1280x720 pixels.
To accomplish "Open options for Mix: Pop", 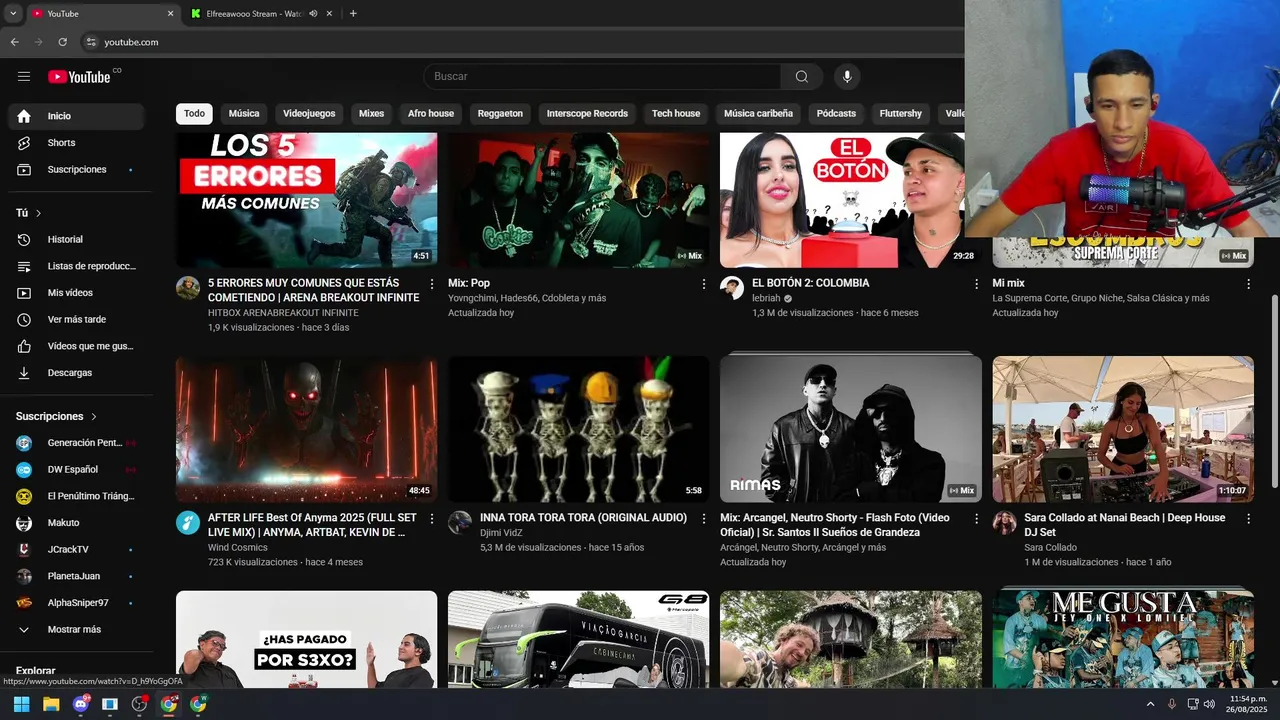I will pyautogui.click(x=704, y=284).
